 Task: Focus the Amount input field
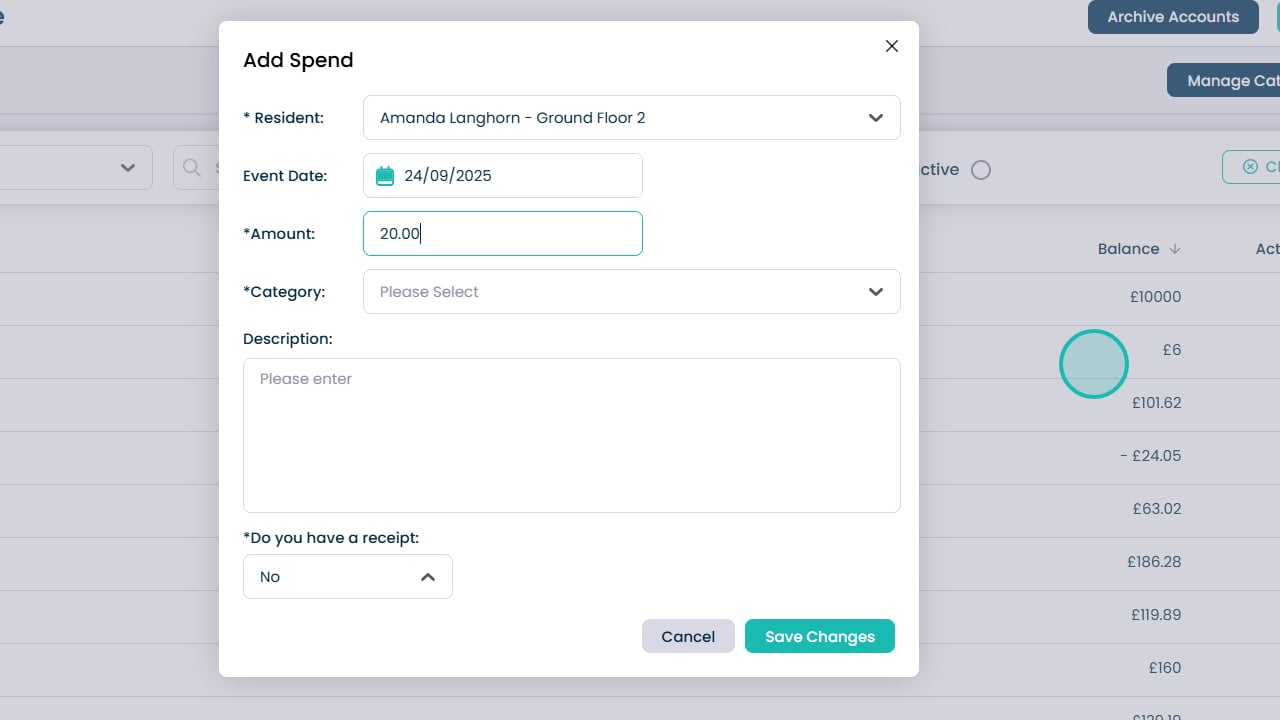point(502,234)
